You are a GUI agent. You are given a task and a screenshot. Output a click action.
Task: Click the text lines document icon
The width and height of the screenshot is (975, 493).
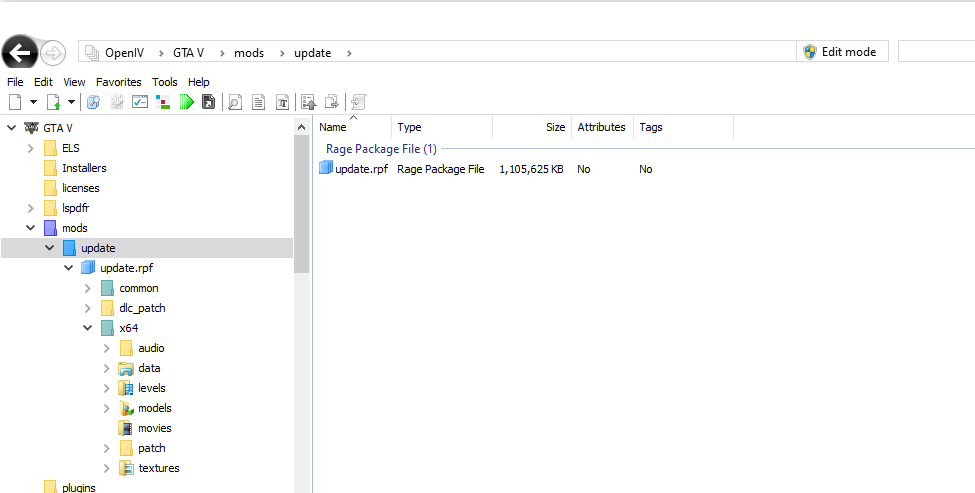coord(259,102)
